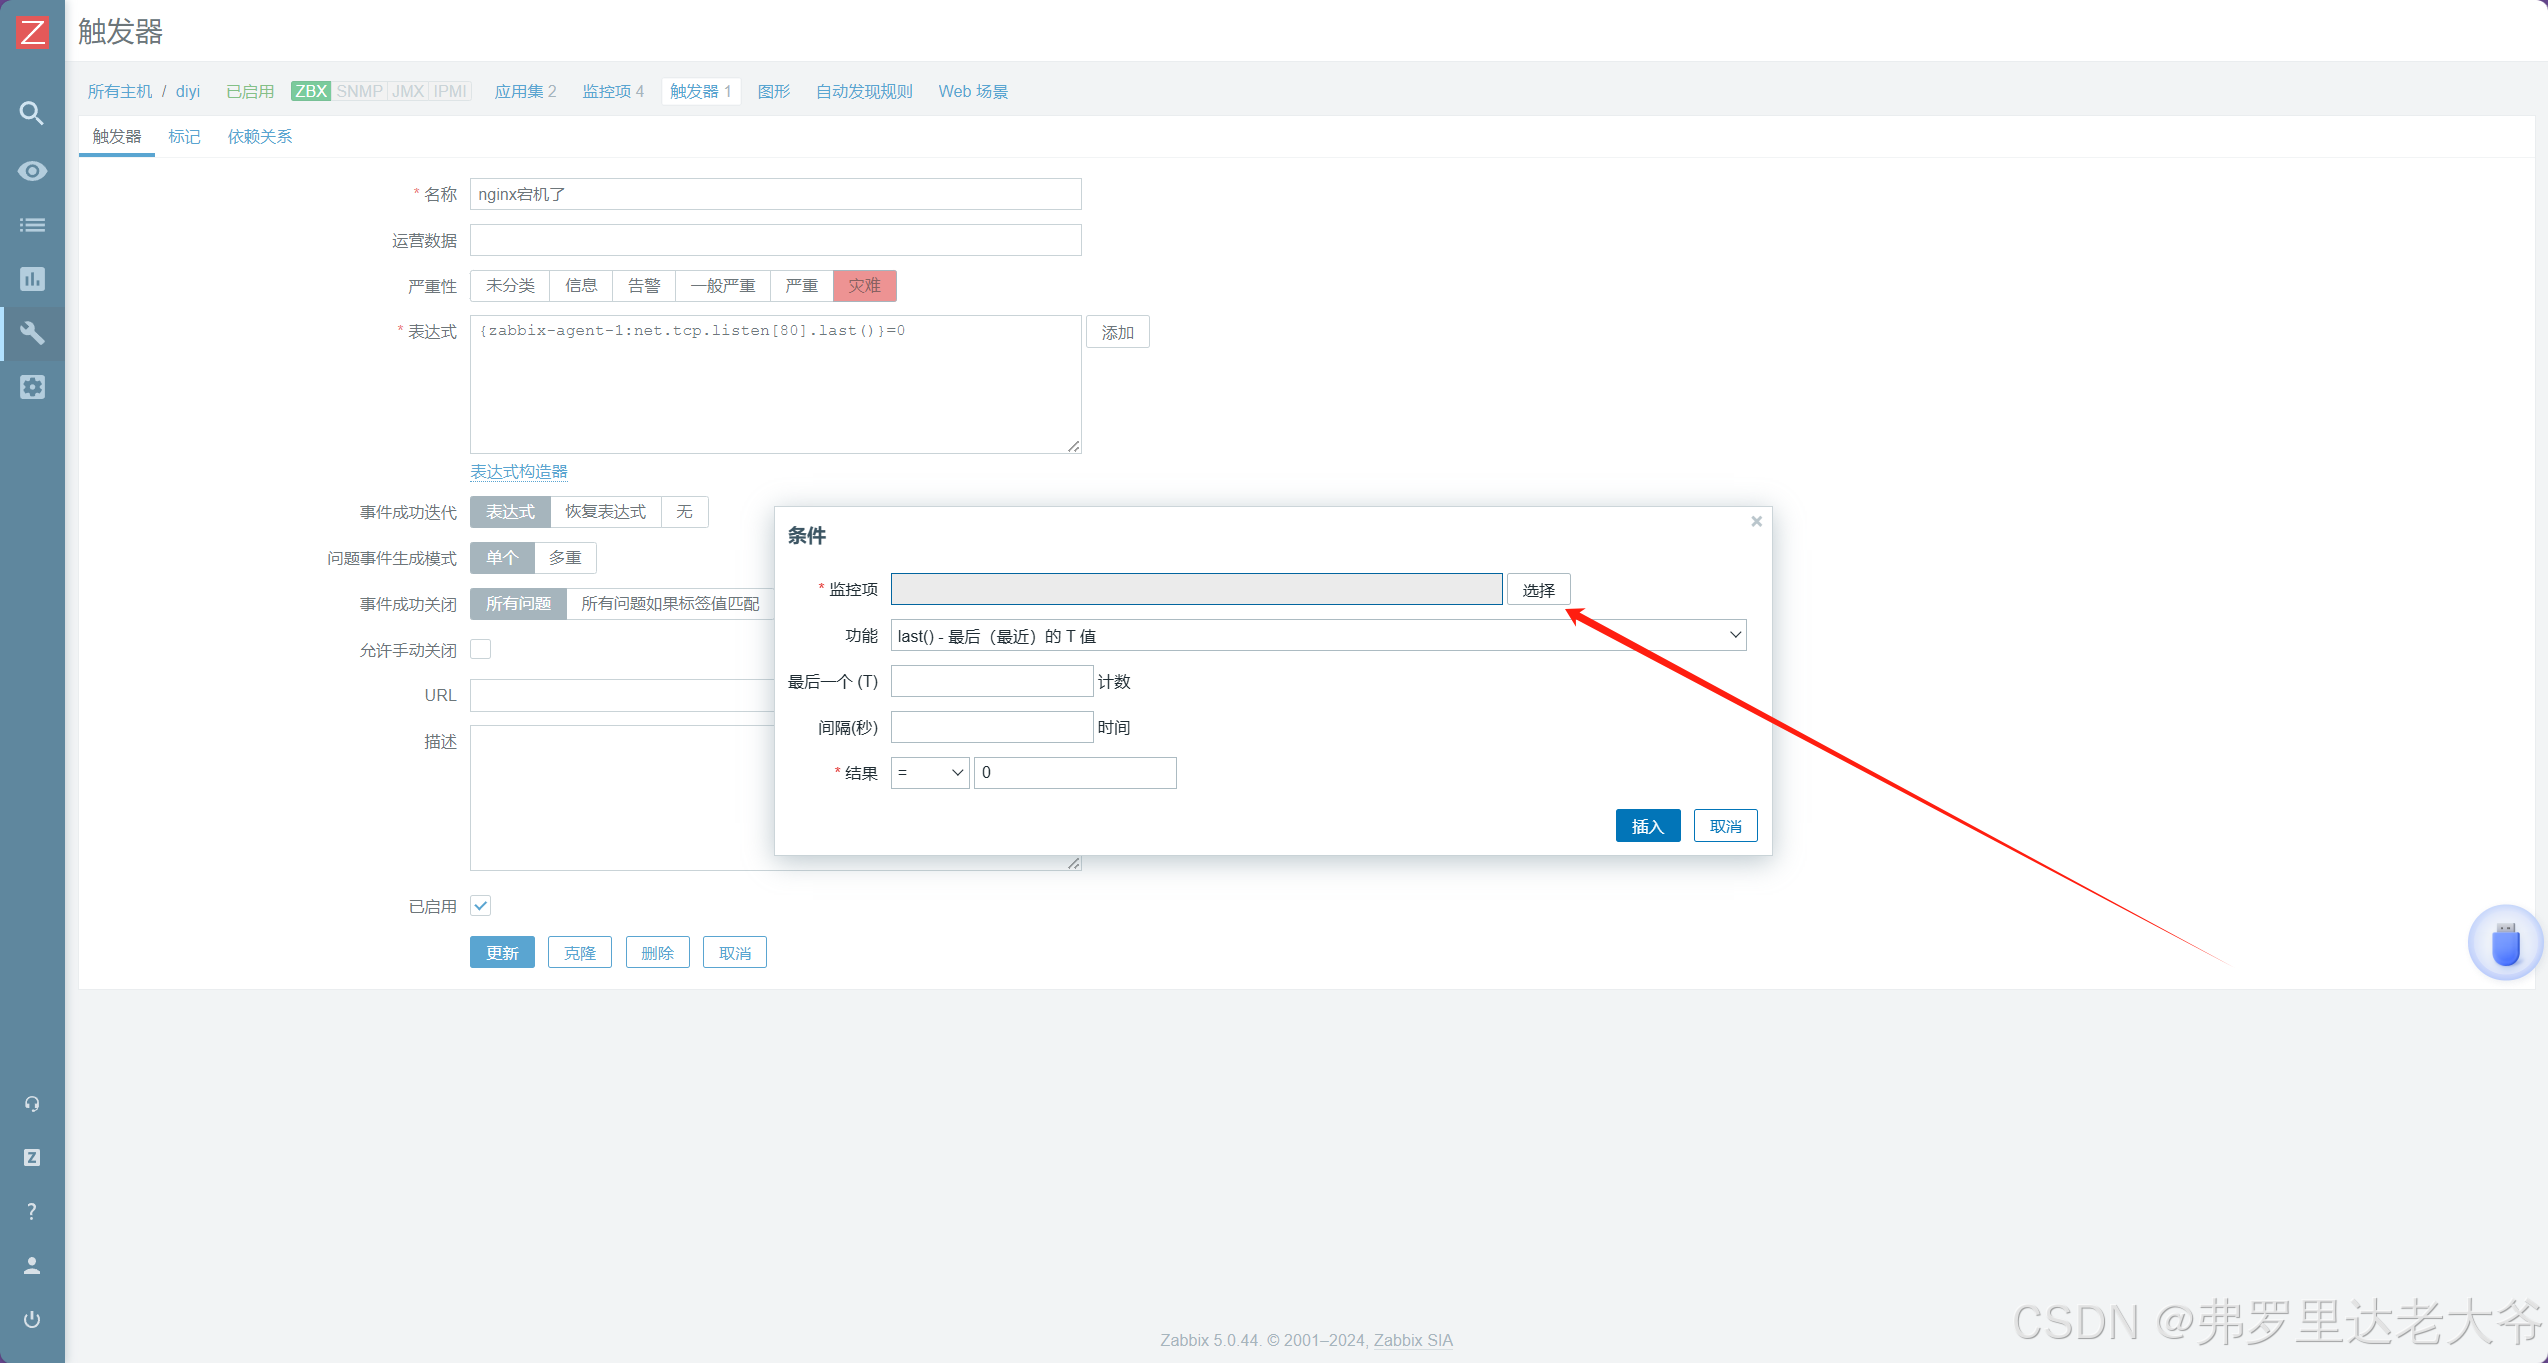Image resolution: width=2548 pixels, height=1363 pixels.
Task: Uncheck the 已启用 checkbox
Action: point(481,906)
